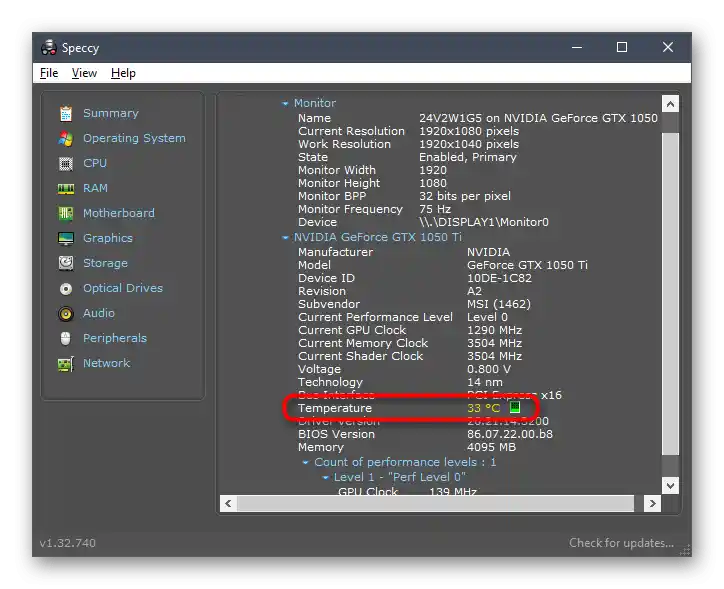The height and width of the screenshot is (589, 724).
Task: Select the Technology 14 nm row
Action: click(x=400, y=382)
